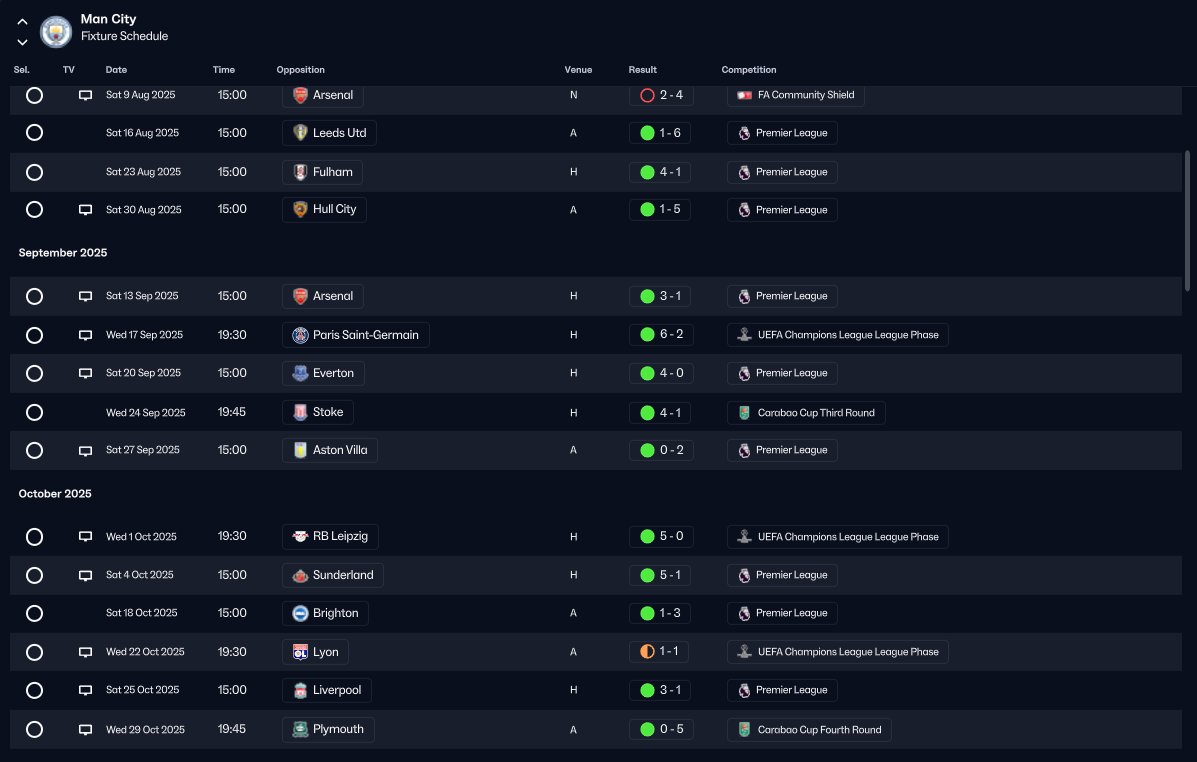This screenshot has height=762, width=1197.
Task: Sort fixtures by Competition column header
Action: pos(749,69)
